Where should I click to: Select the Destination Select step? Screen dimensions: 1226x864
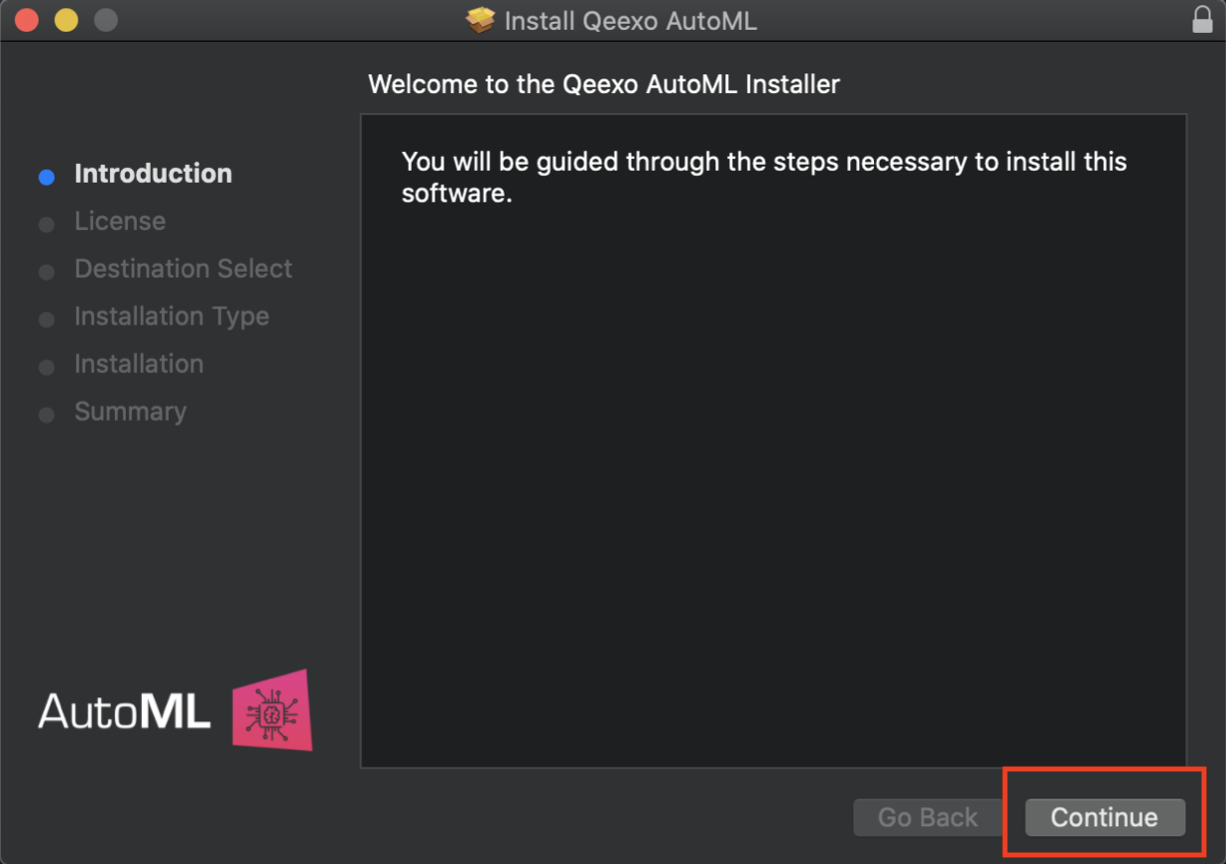(x=183, y=269)
